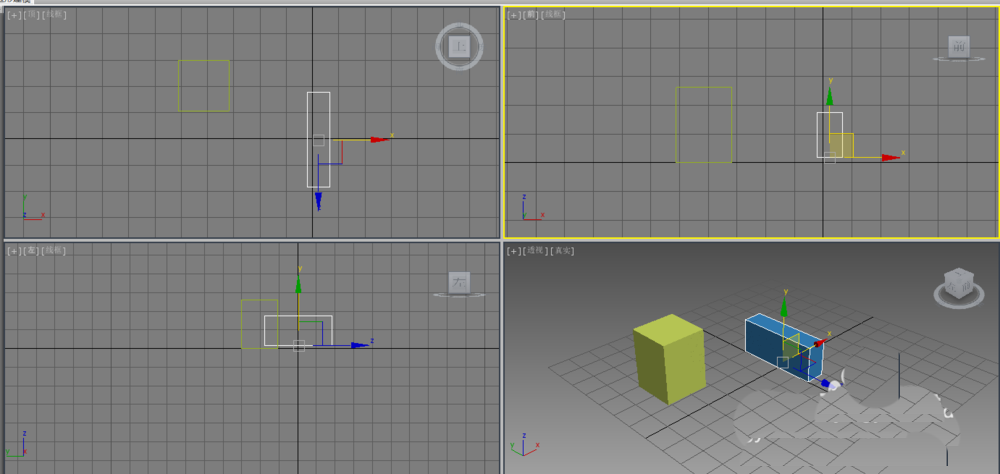
Task: Grab the red X-axis arrow in Front viewport
Action: pyautogui.click(x=891, y=157)
